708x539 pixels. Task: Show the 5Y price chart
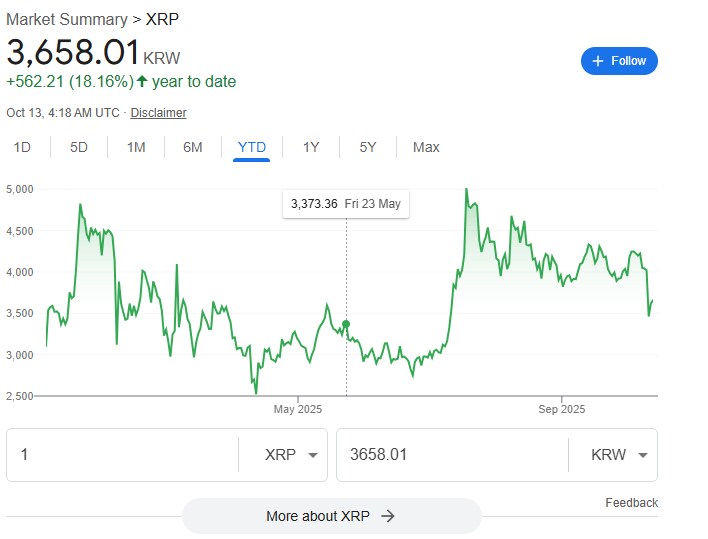tap(368, 147)
